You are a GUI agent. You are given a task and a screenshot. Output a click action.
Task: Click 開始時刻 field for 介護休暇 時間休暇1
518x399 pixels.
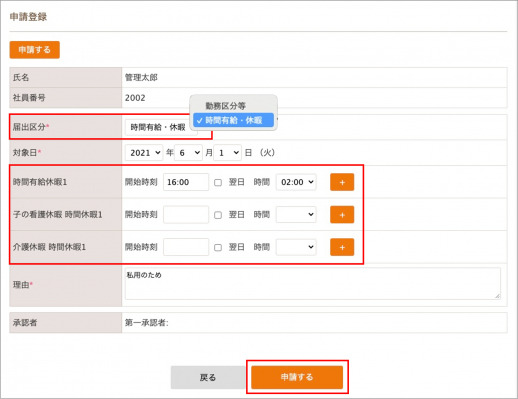[x=186, y=247]
